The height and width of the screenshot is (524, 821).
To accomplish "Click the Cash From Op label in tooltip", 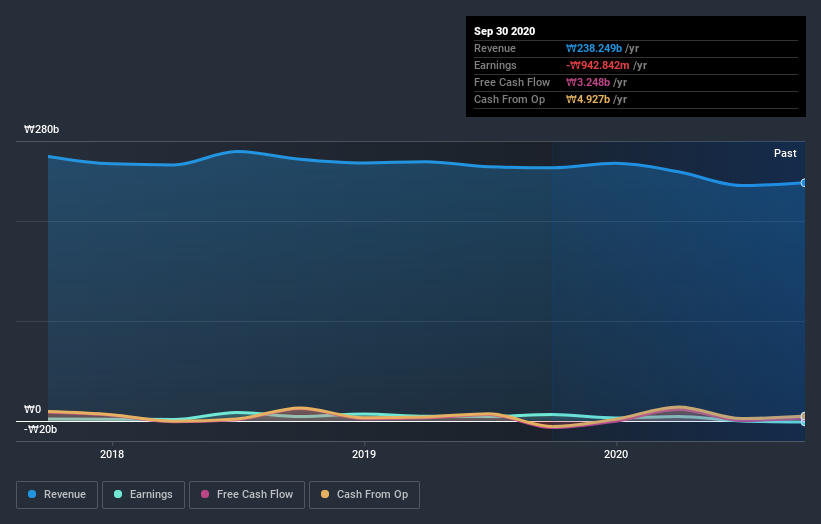I will (x=509, y=99).
